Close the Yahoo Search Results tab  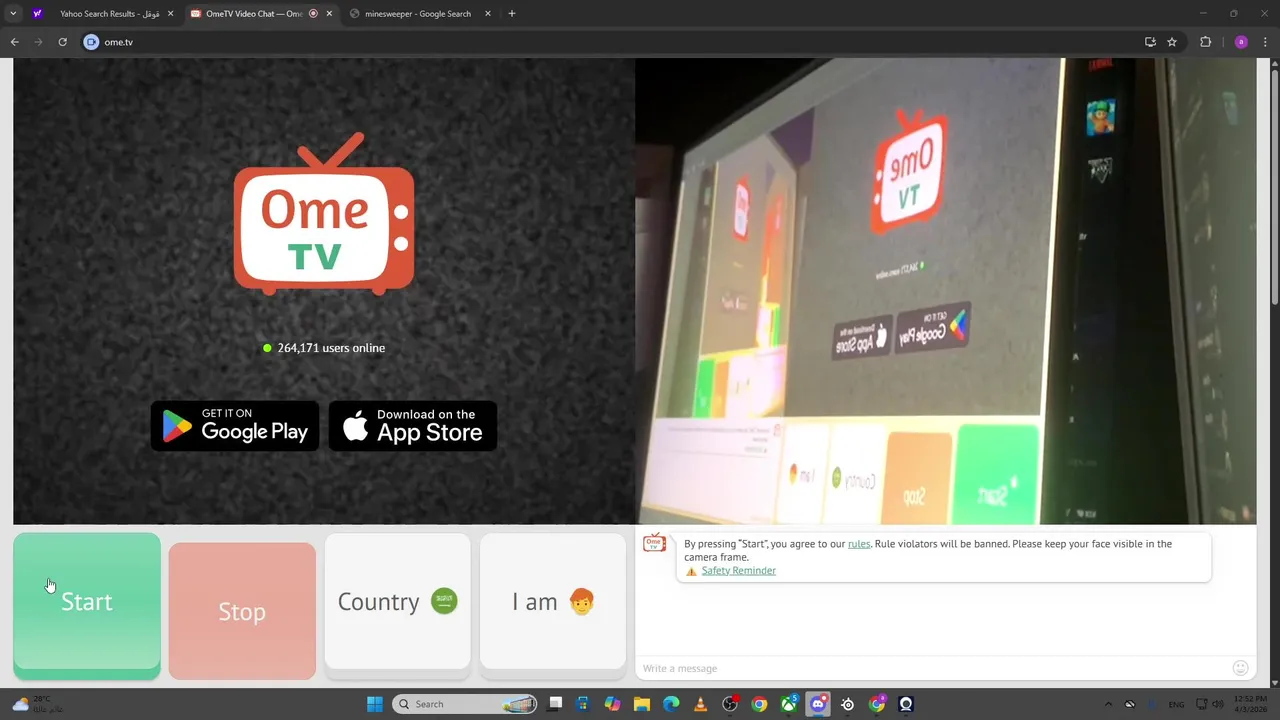click(x=170, y=14)
